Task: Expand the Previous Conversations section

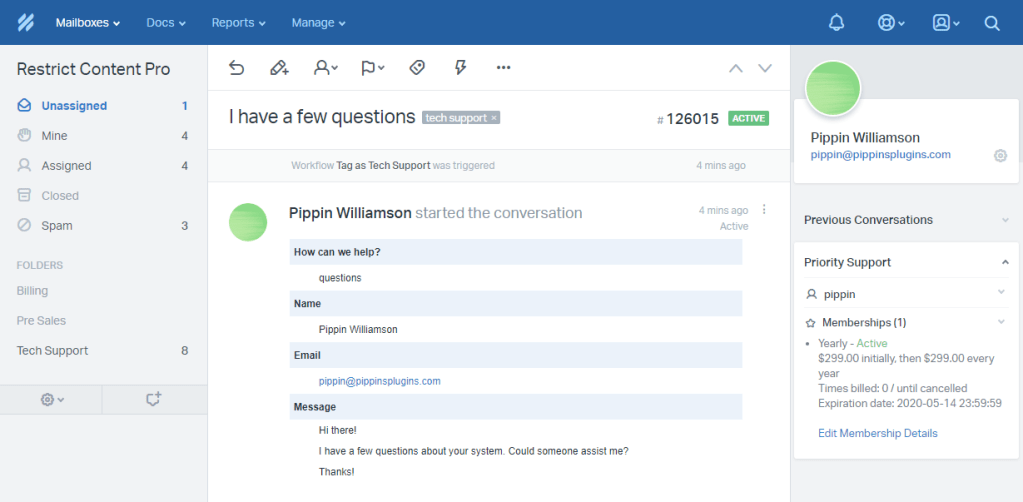Action: [906, 220]
